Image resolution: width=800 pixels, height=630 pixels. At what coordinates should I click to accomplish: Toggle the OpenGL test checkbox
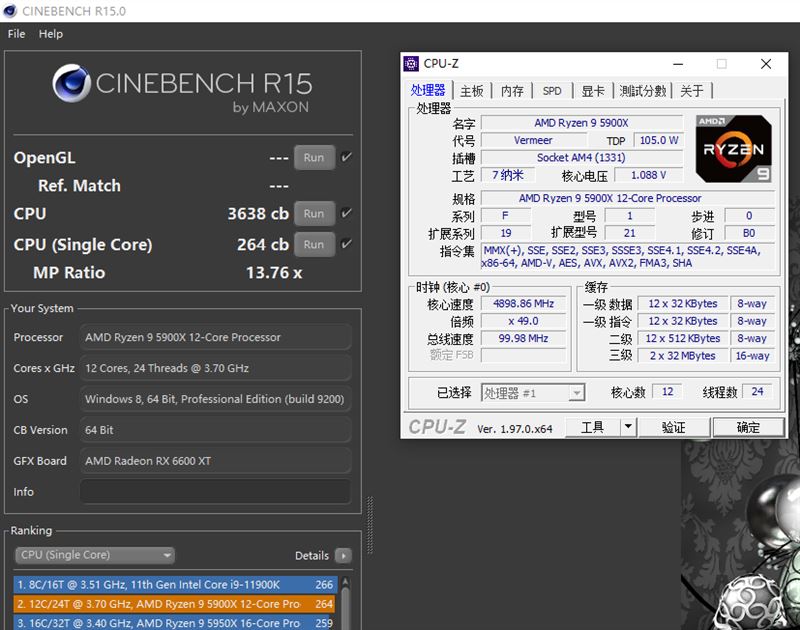tap(346, 157)
